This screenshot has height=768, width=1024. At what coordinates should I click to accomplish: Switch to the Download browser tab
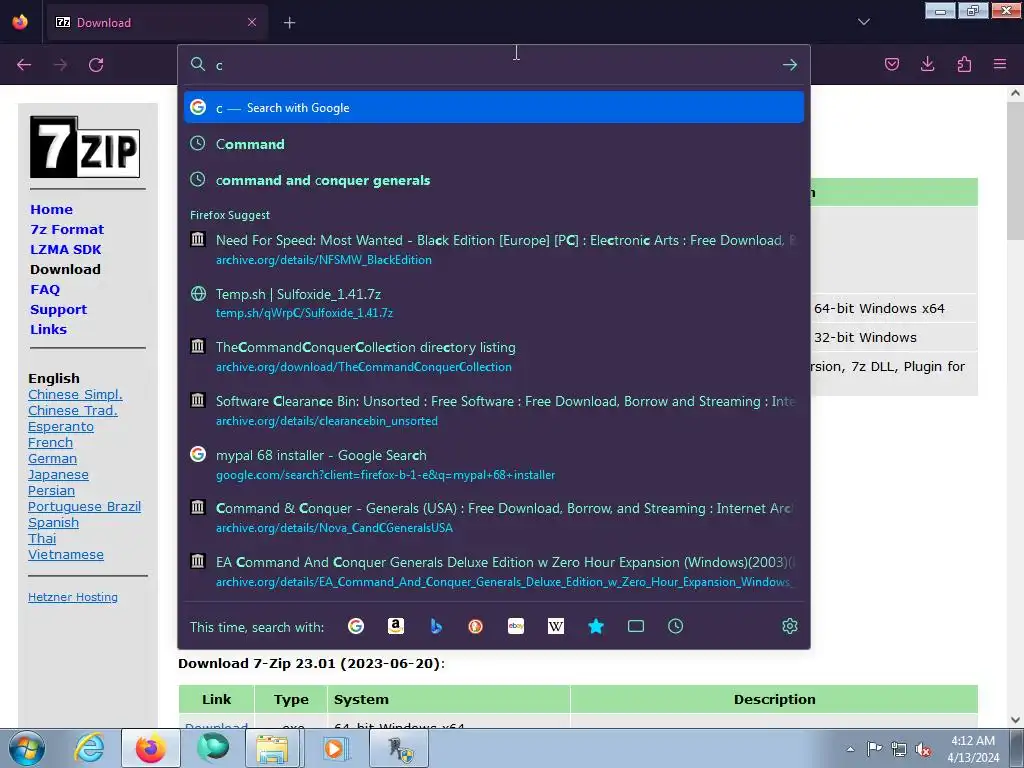(157, 22)
